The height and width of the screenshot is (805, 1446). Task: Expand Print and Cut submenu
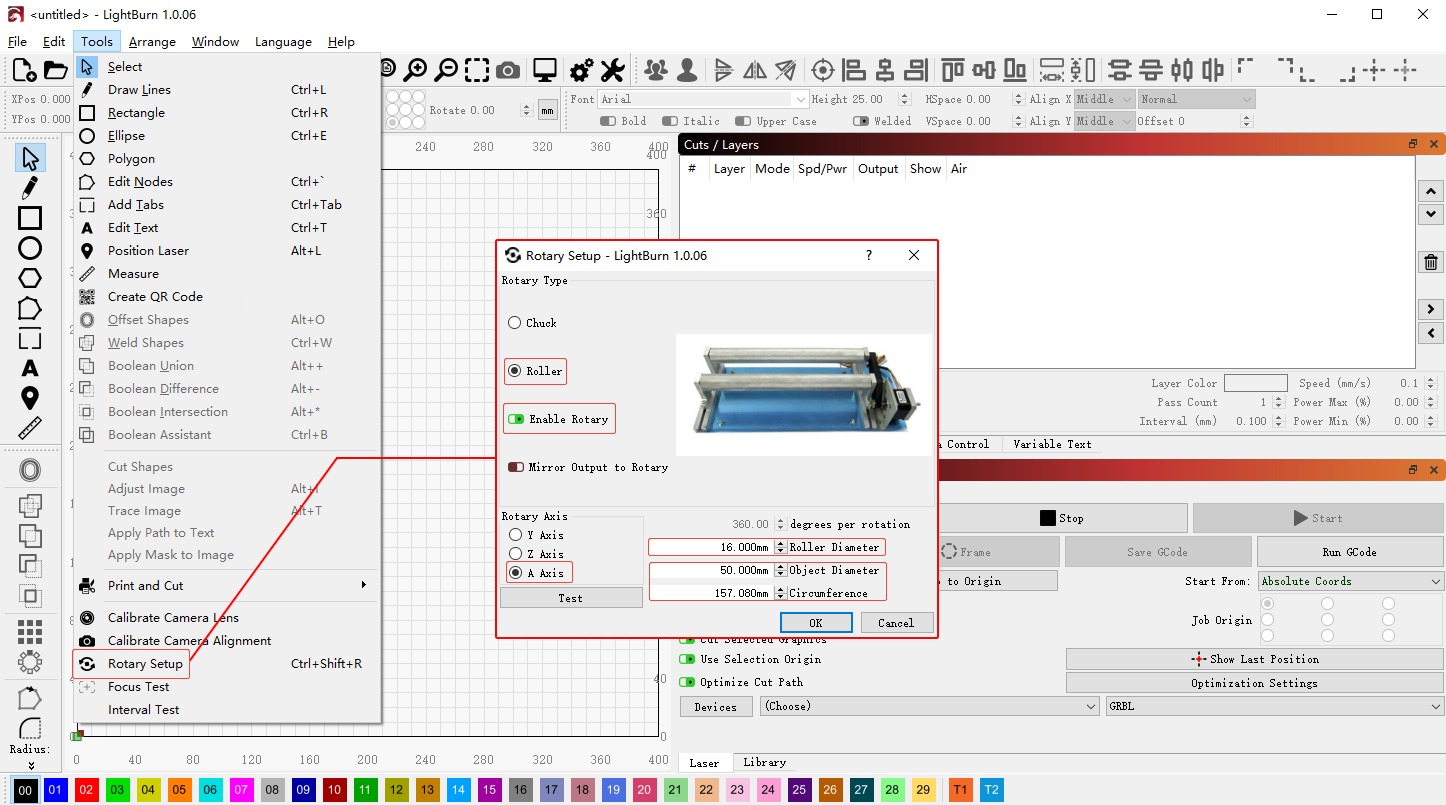click(227, 585)
